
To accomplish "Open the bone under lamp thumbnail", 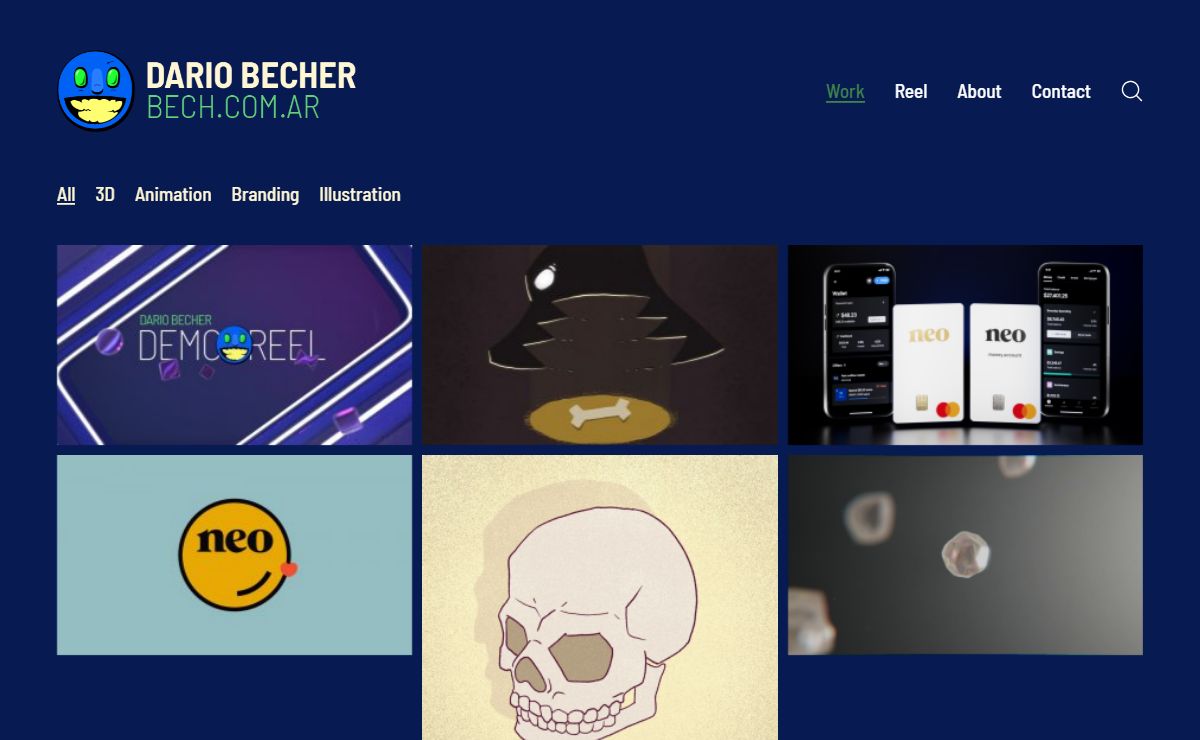I will 600,345.
